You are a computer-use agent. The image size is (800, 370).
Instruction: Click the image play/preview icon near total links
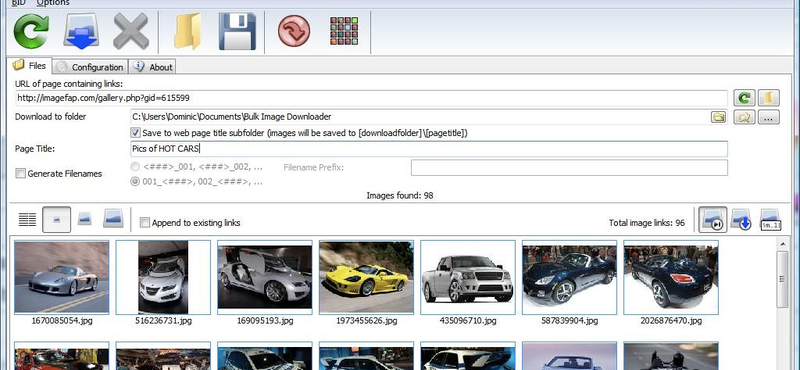coord(713,219)
